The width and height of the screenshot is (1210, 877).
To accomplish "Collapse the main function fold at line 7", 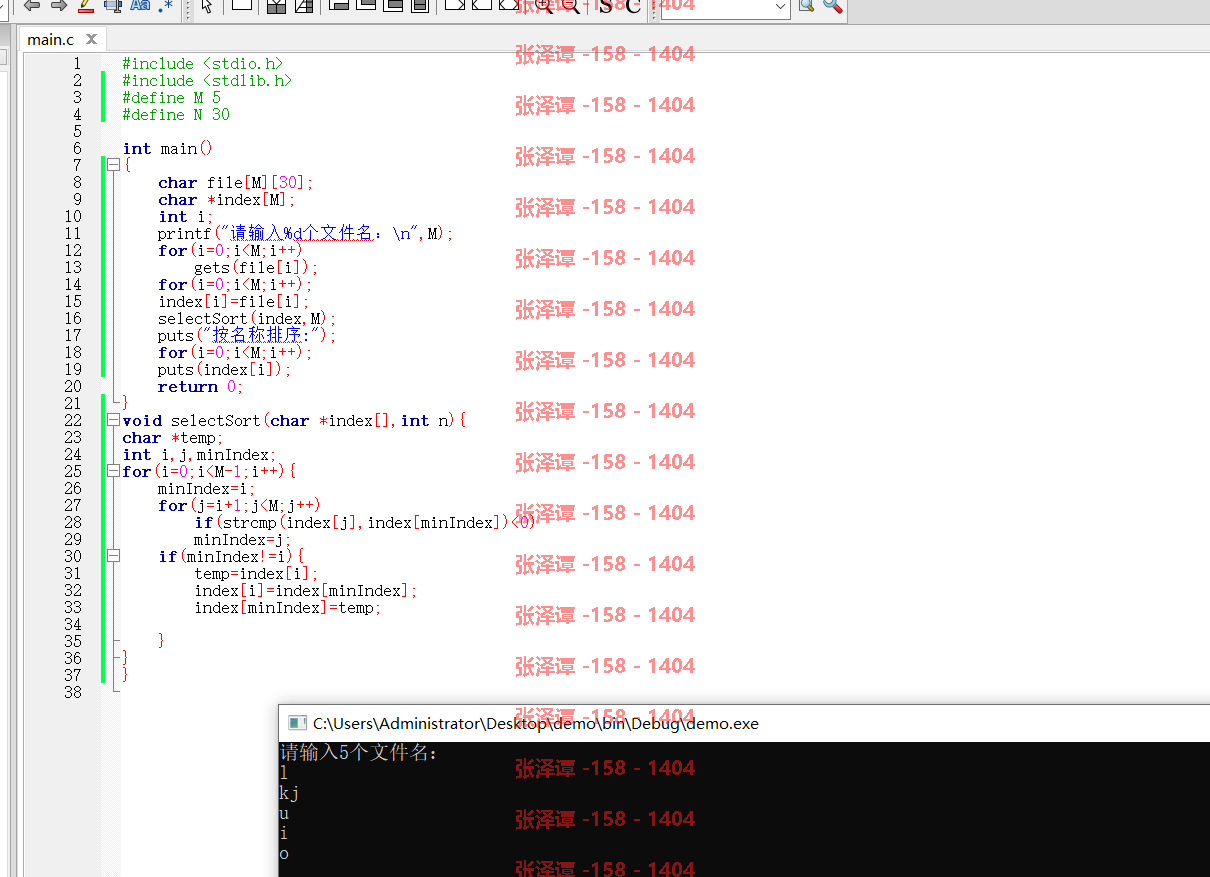I will (113, 166).
